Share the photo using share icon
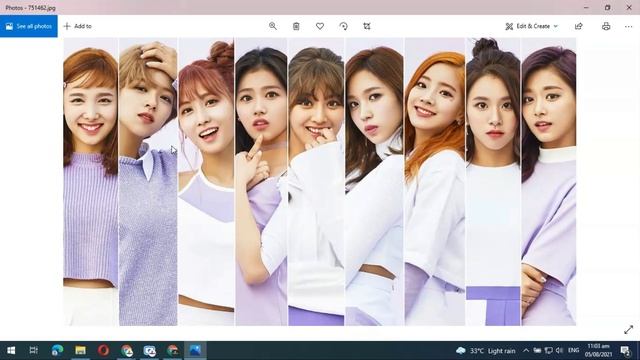This screenshot has width=640, height=360. pyautogui.click(x=578, y=26)
